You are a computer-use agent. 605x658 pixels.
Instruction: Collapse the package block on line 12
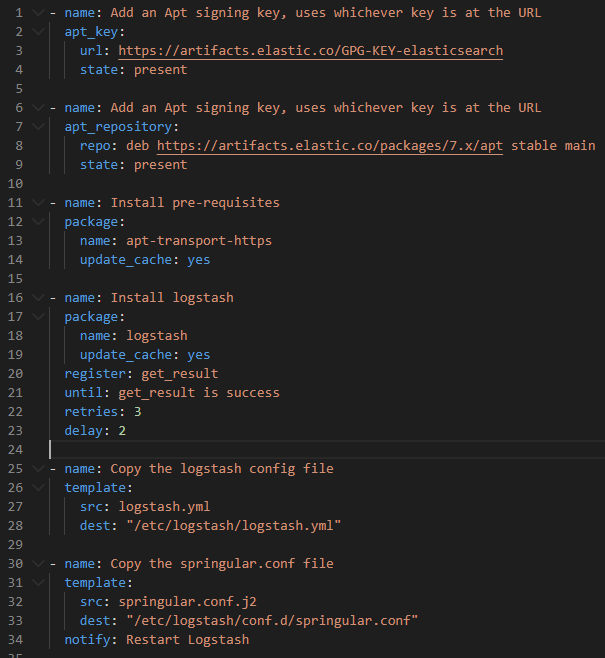[x=38, y=222]
